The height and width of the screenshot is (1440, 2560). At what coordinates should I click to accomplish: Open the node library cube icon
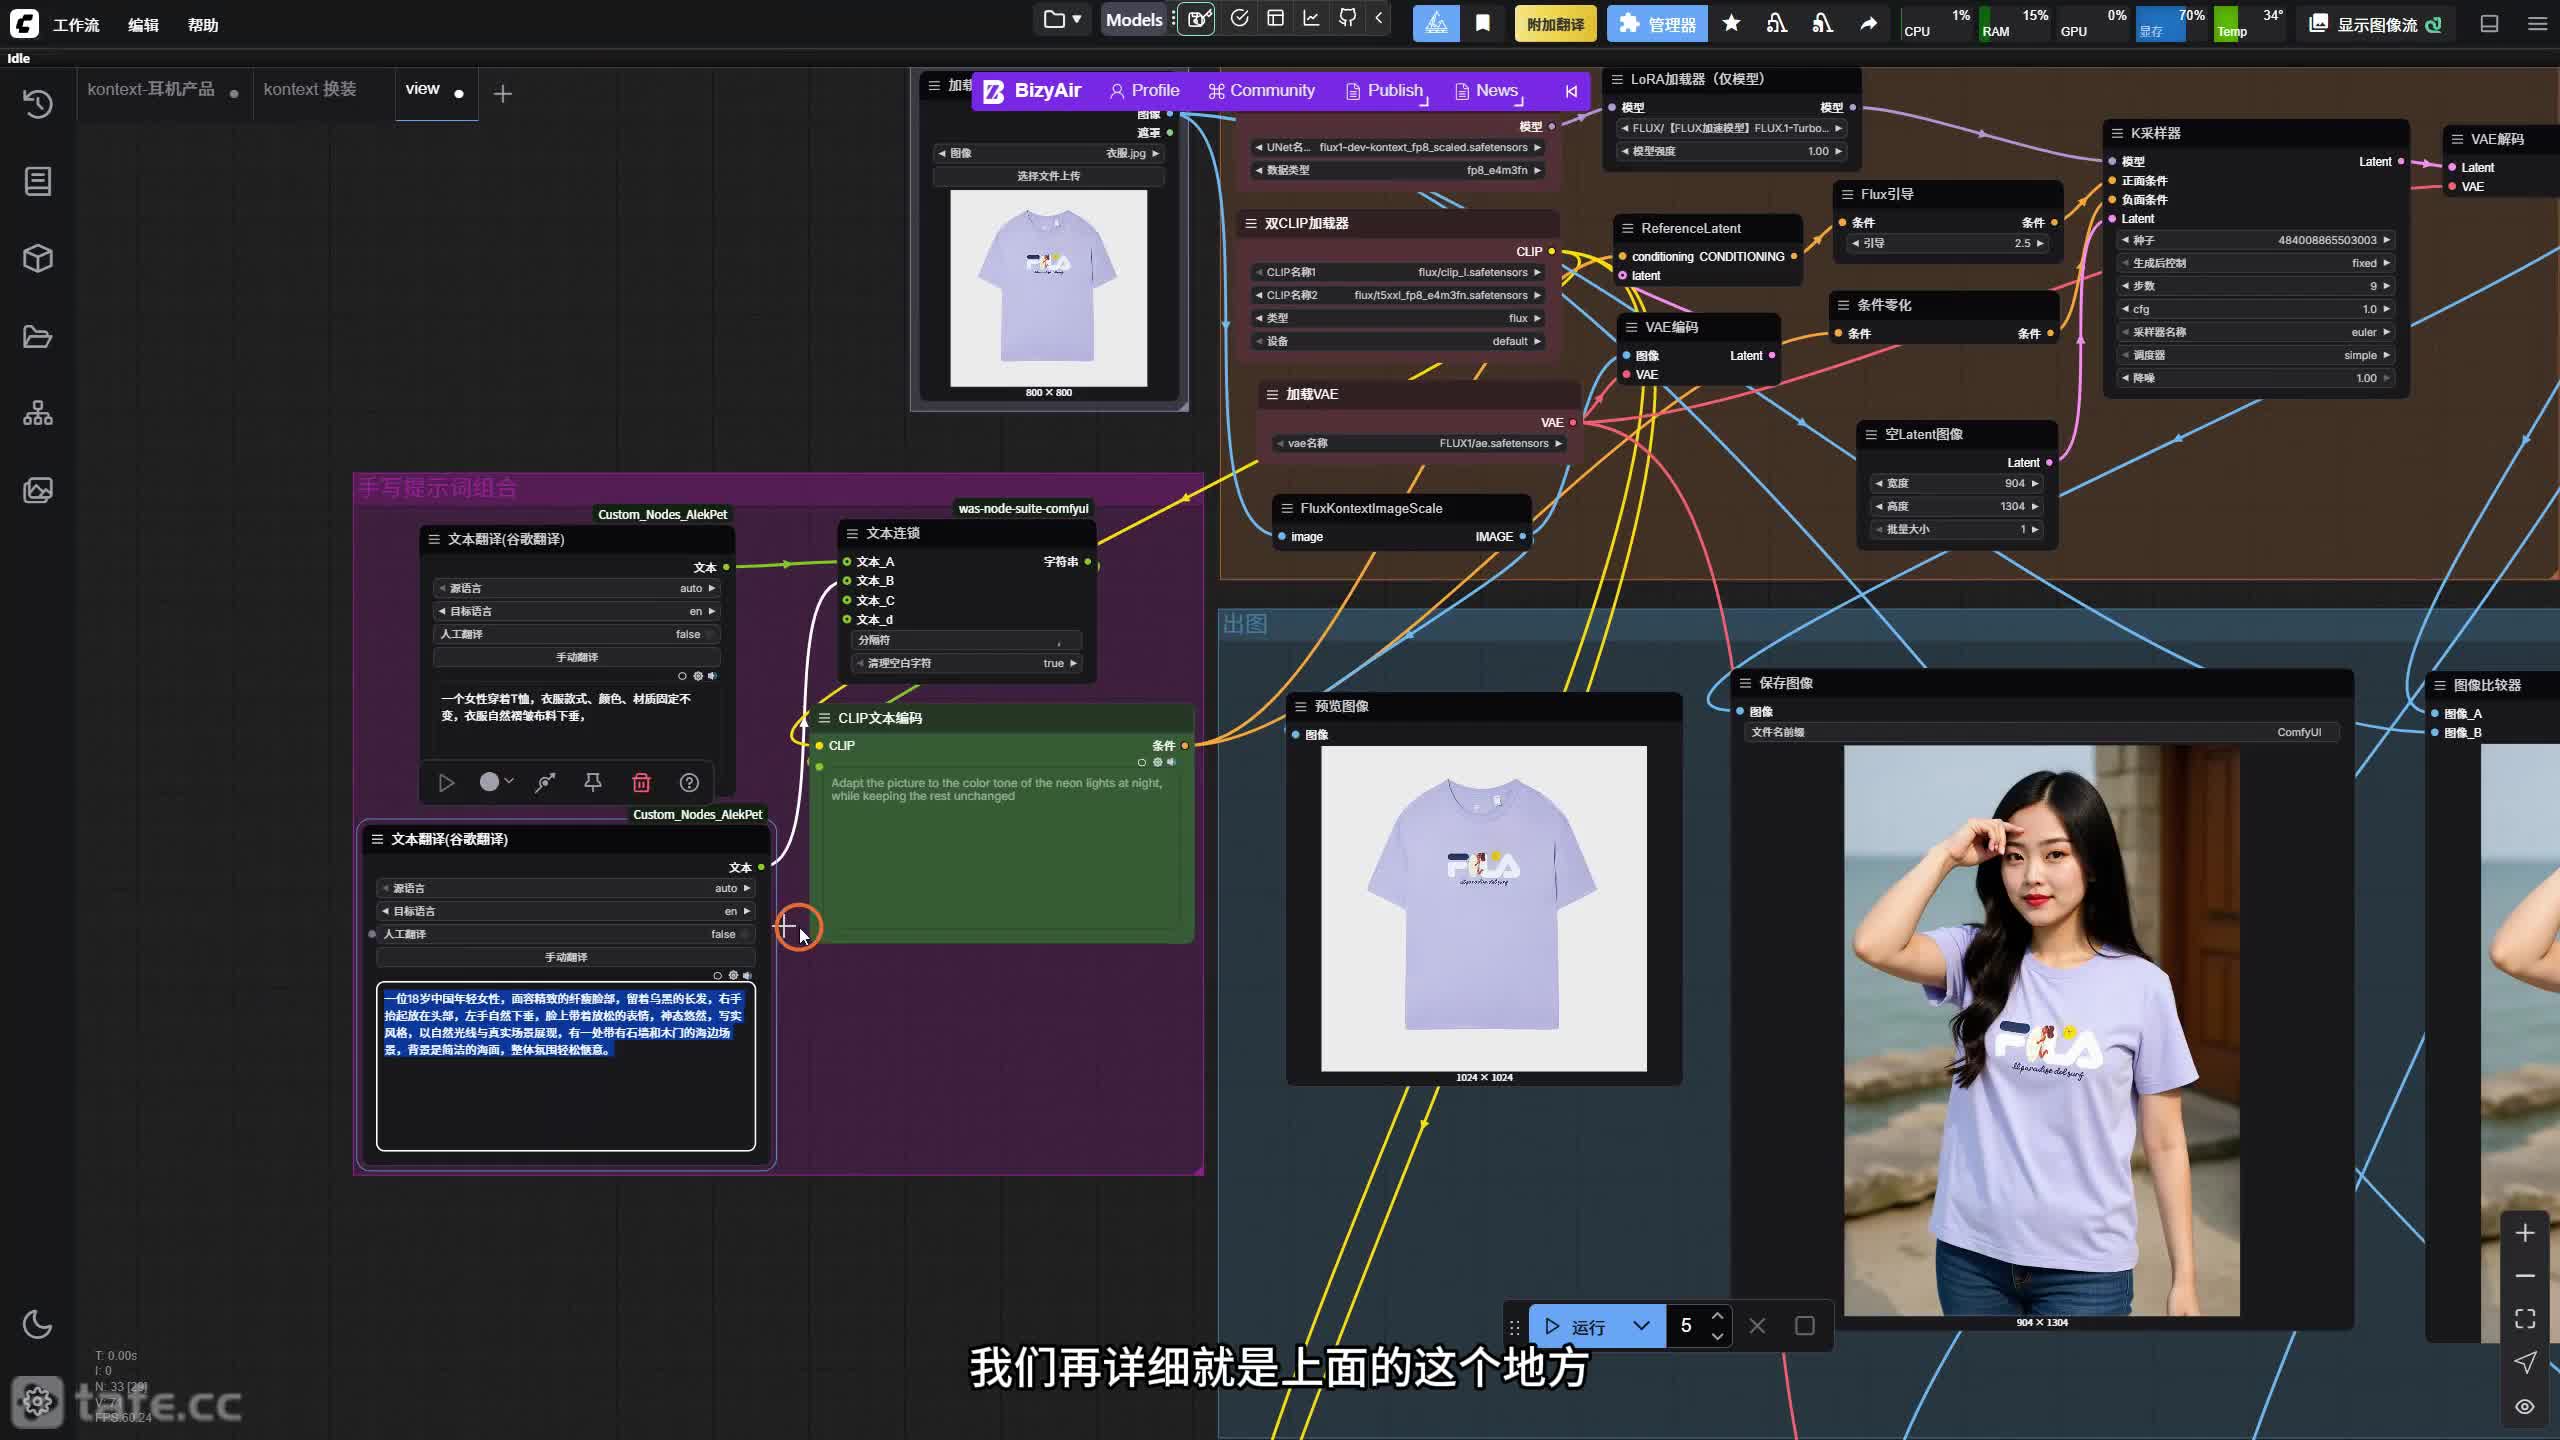(x=37, y=259)
